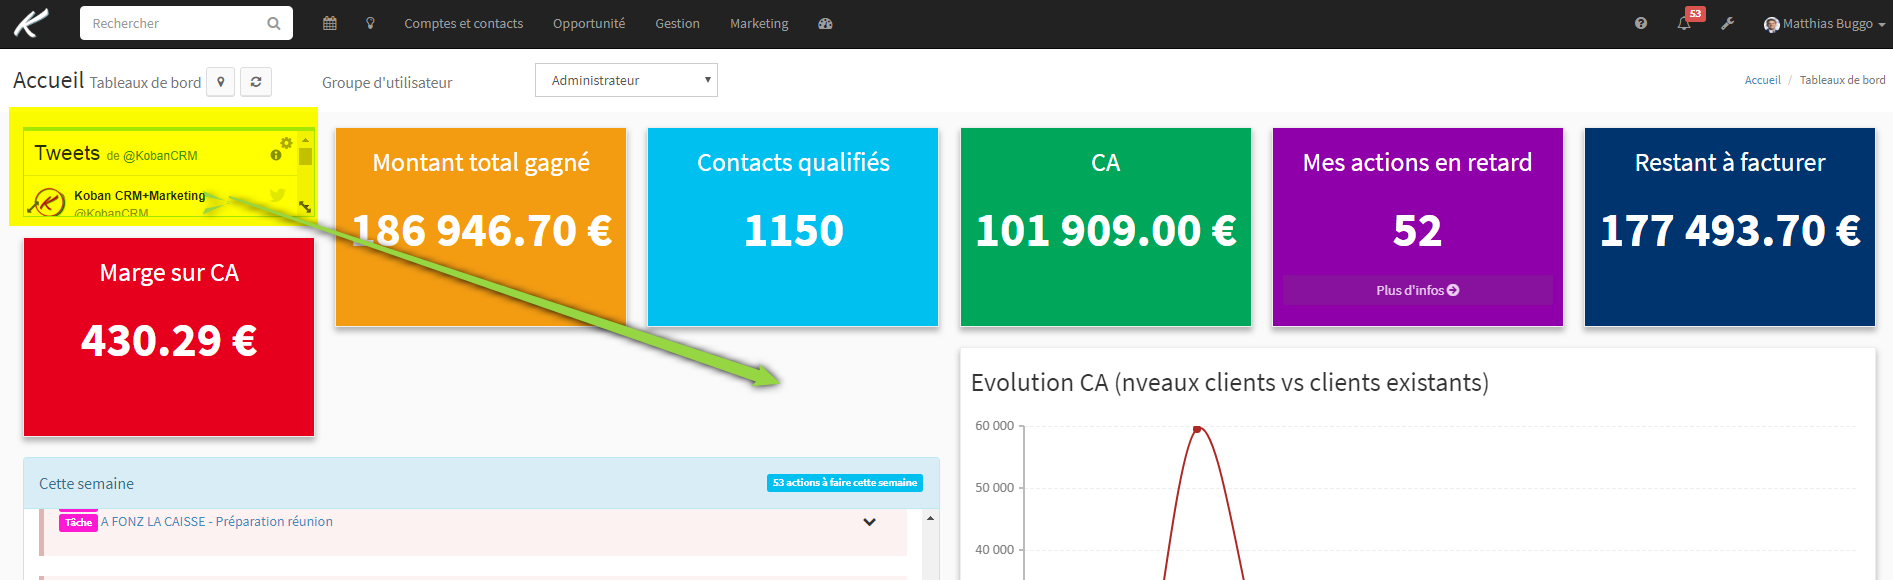Click the Tâche tag label
This screenshot has height=580, width=1893.
78,523
